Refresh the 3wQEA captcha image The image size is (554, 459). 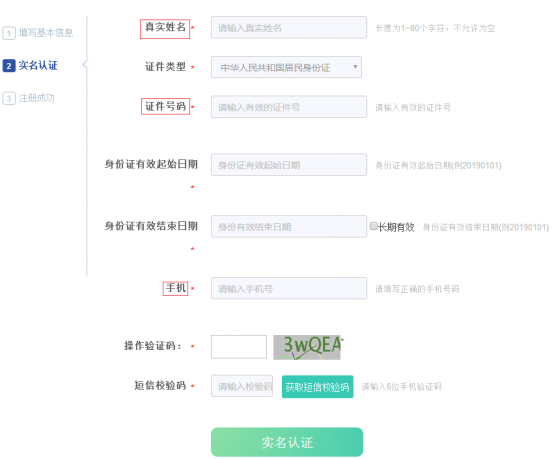point(307,347)
